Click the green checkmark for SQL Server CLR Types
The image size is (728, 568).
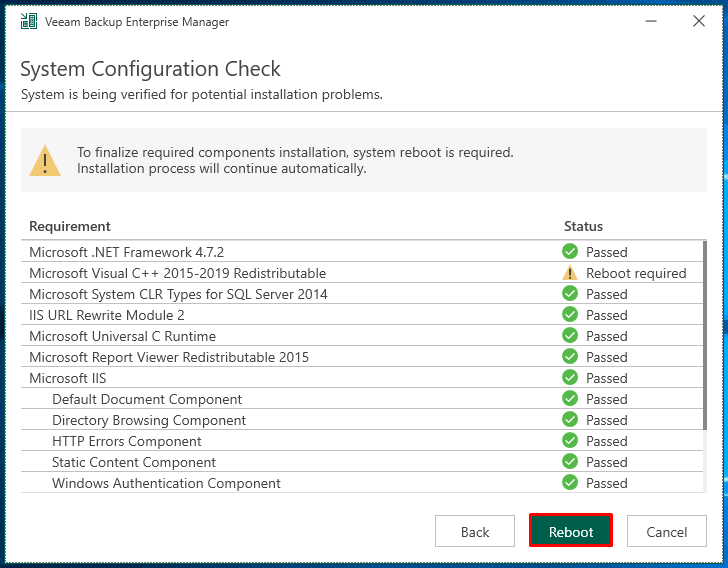570,294
